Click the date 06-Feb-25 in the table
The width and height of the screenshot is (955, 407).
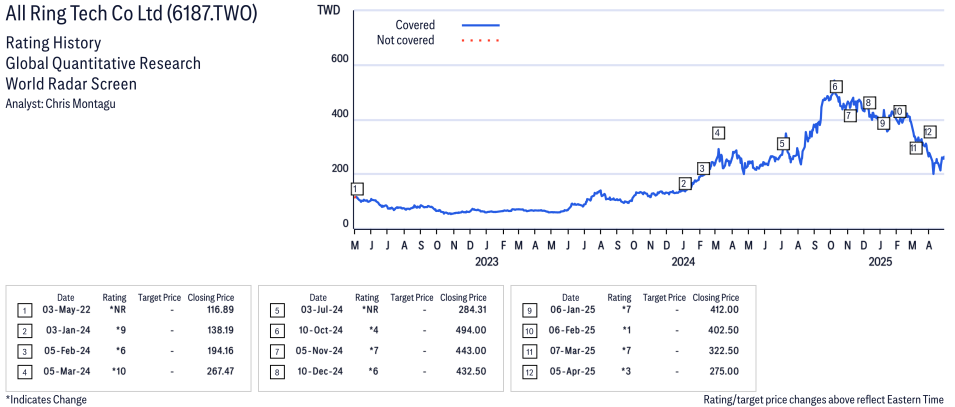click(x=571, y=331)
